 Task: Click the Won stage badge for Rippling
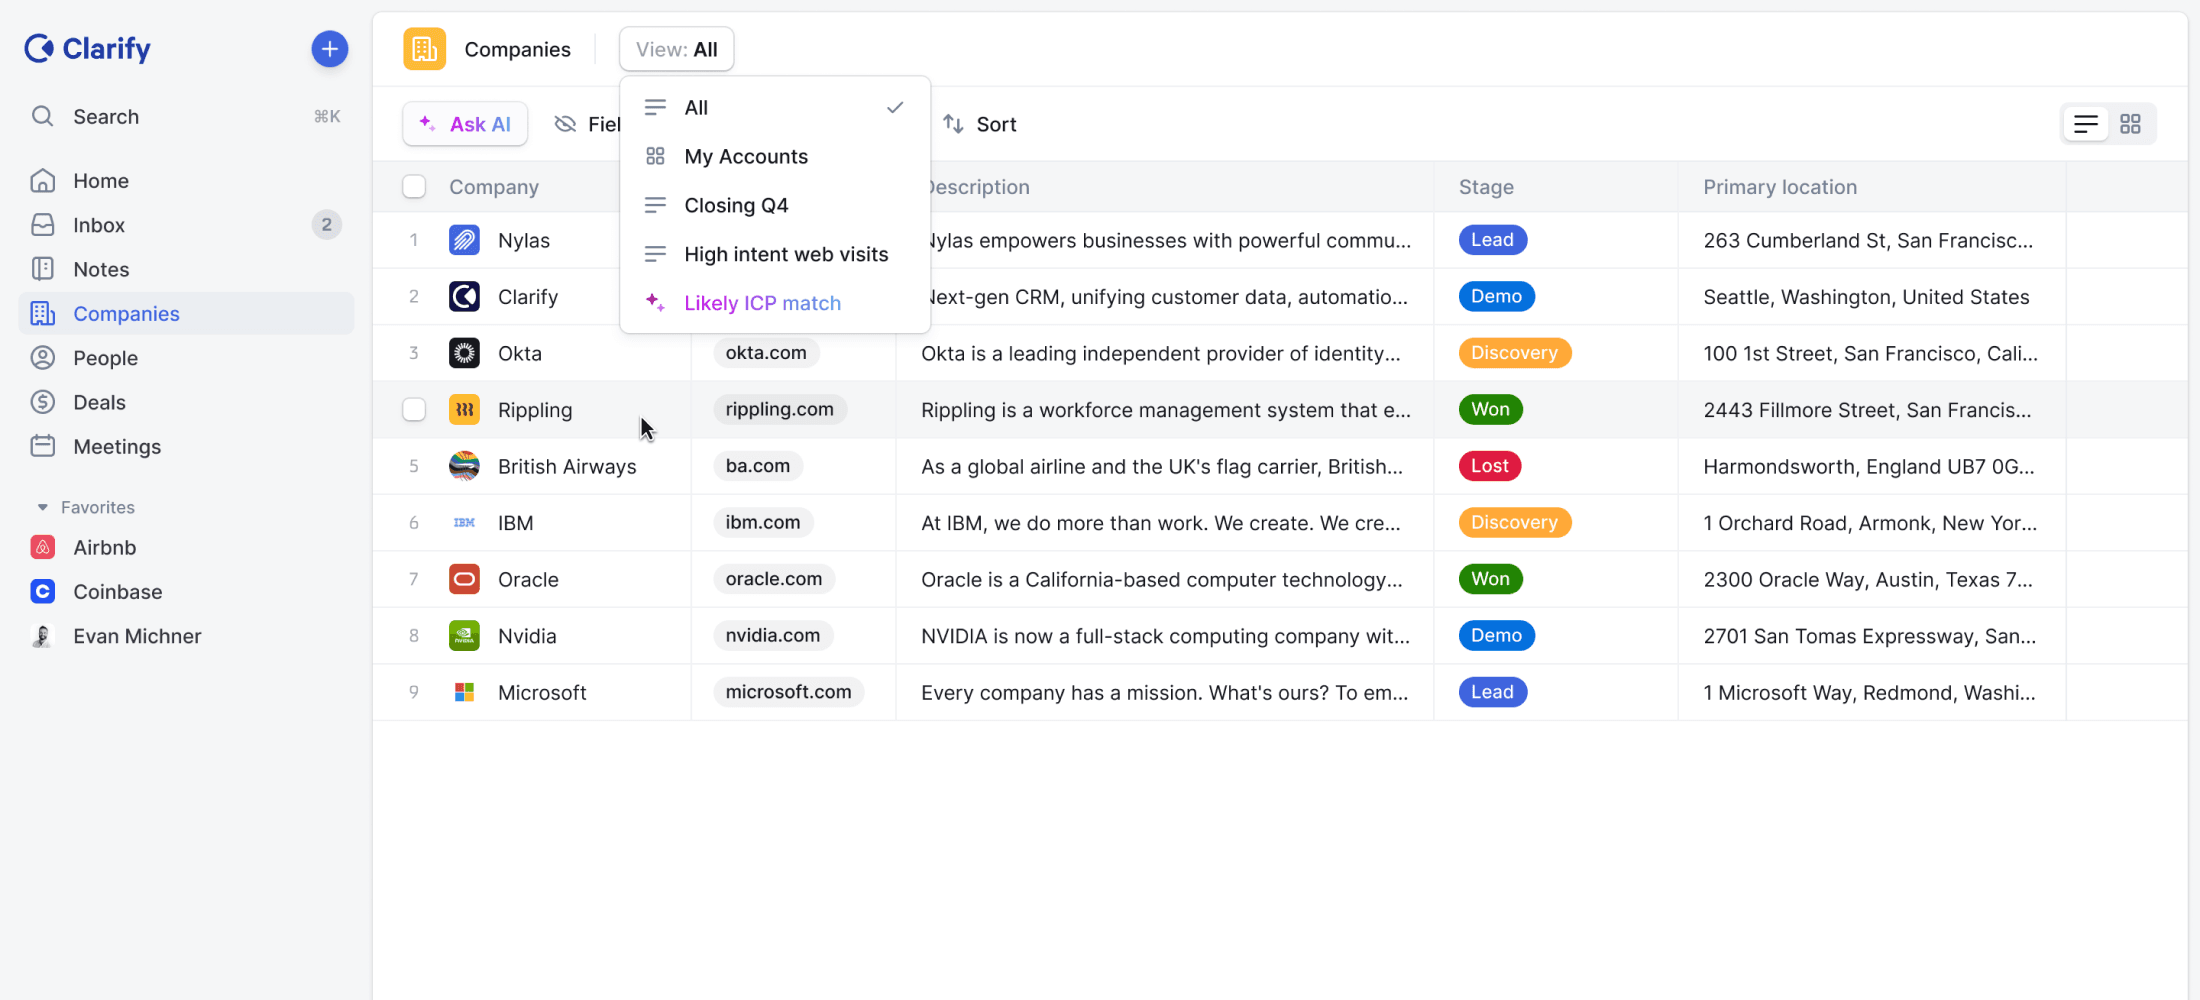click(1490, 409)
